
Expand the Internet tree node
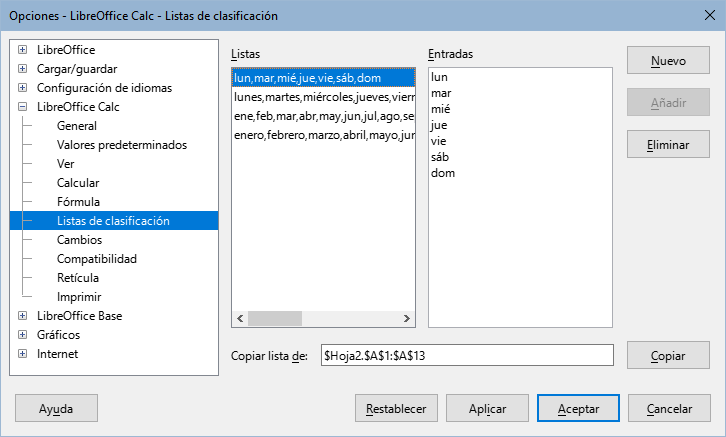click(23, 354)
